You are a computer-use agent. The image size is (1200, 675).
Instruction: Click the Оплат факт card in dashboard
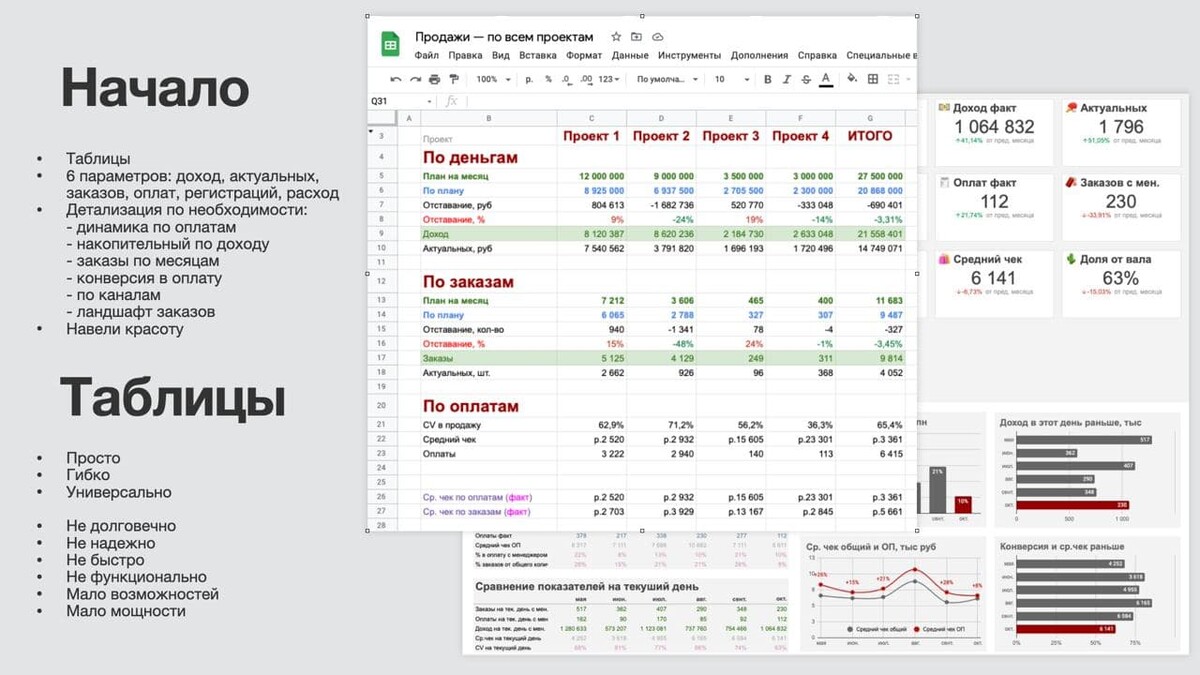click(x=993, y=207)
